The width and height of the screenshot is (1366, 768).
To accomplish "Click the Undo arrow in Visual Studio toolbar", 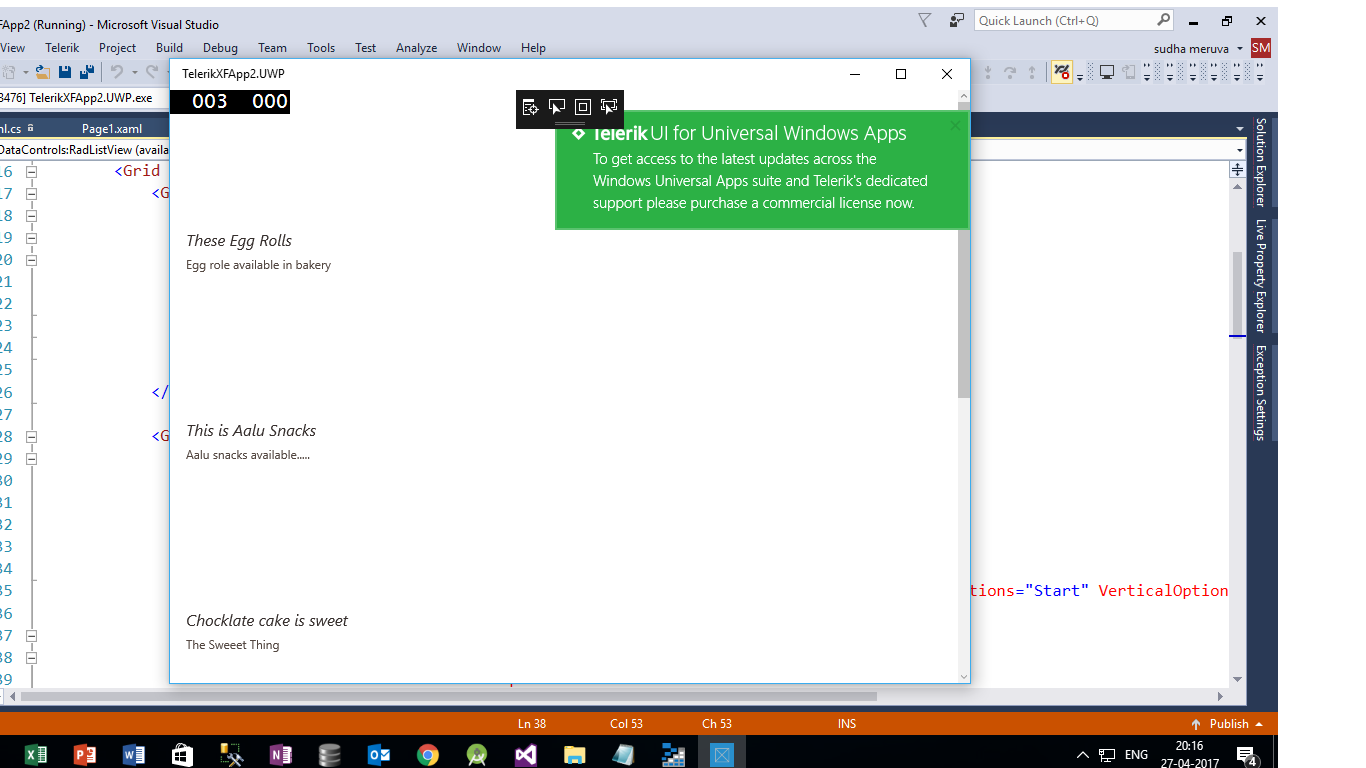I will click(116, 72).
